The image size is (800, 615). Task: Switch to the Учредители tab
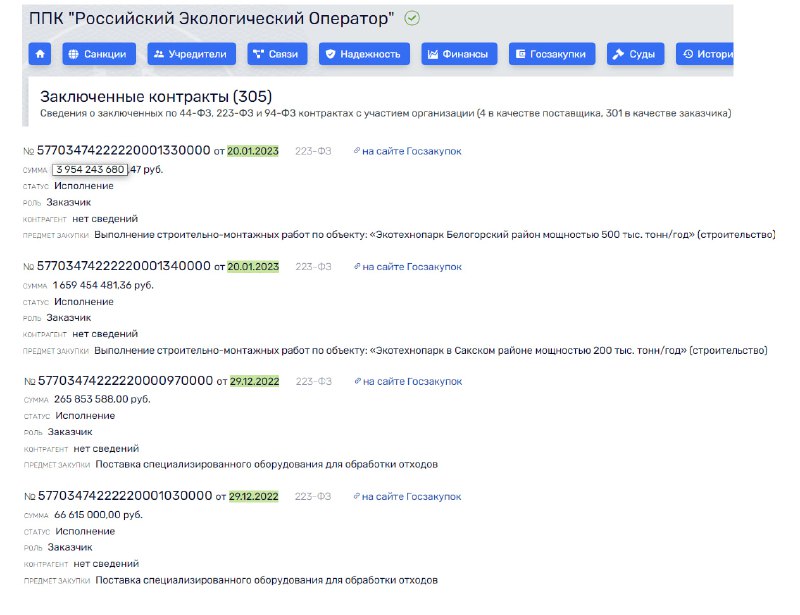point(191,54)
